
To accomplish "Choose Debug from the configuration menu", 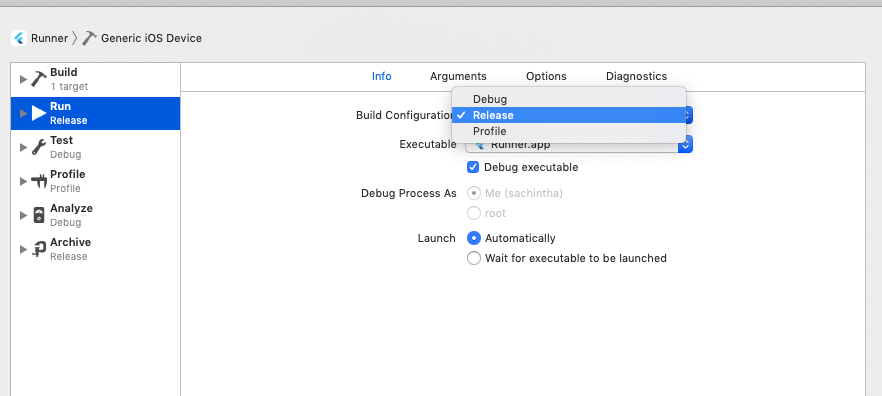I will pyautogui.click(x=569, y=99).
